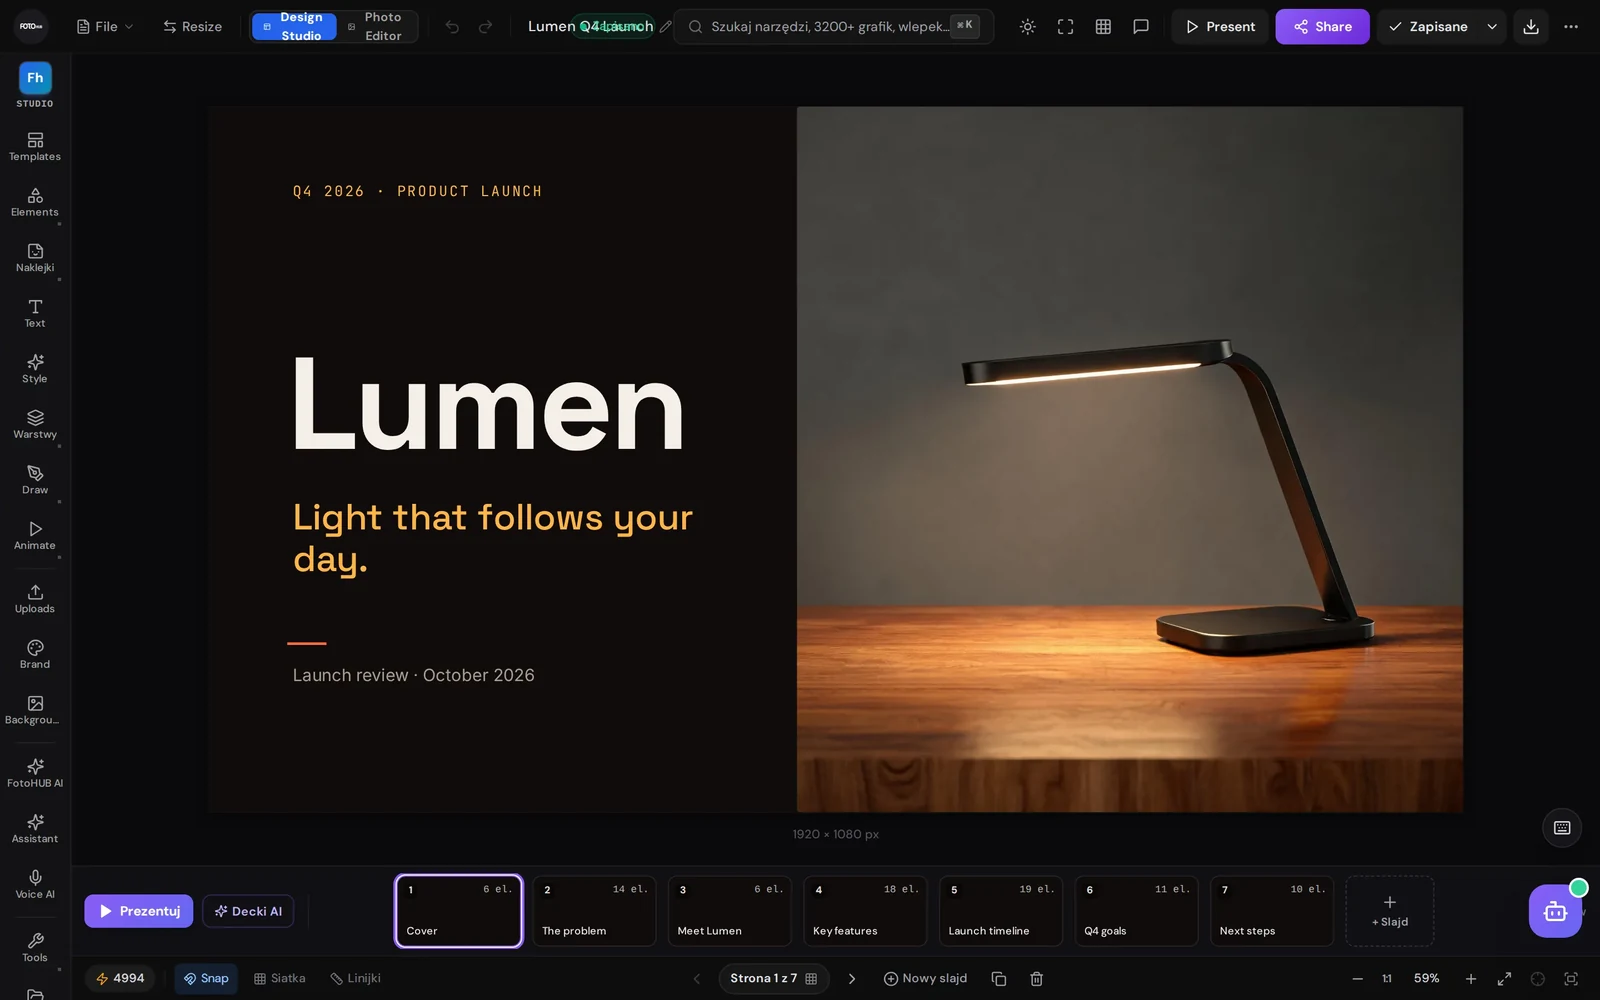
Task: Open the Assistant panel
Action: [35, 828]
